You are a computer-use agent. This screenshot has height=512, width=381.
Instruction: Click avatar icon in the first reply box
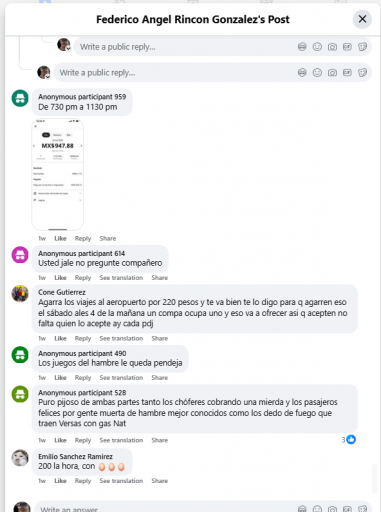302,47
